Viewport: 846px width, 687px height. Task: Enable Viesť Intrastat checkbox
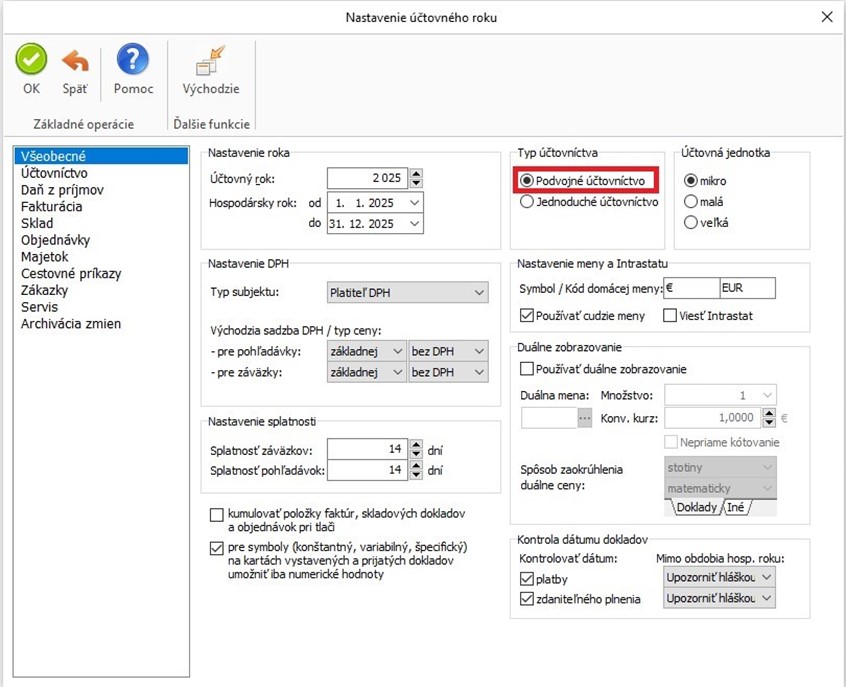671,316
